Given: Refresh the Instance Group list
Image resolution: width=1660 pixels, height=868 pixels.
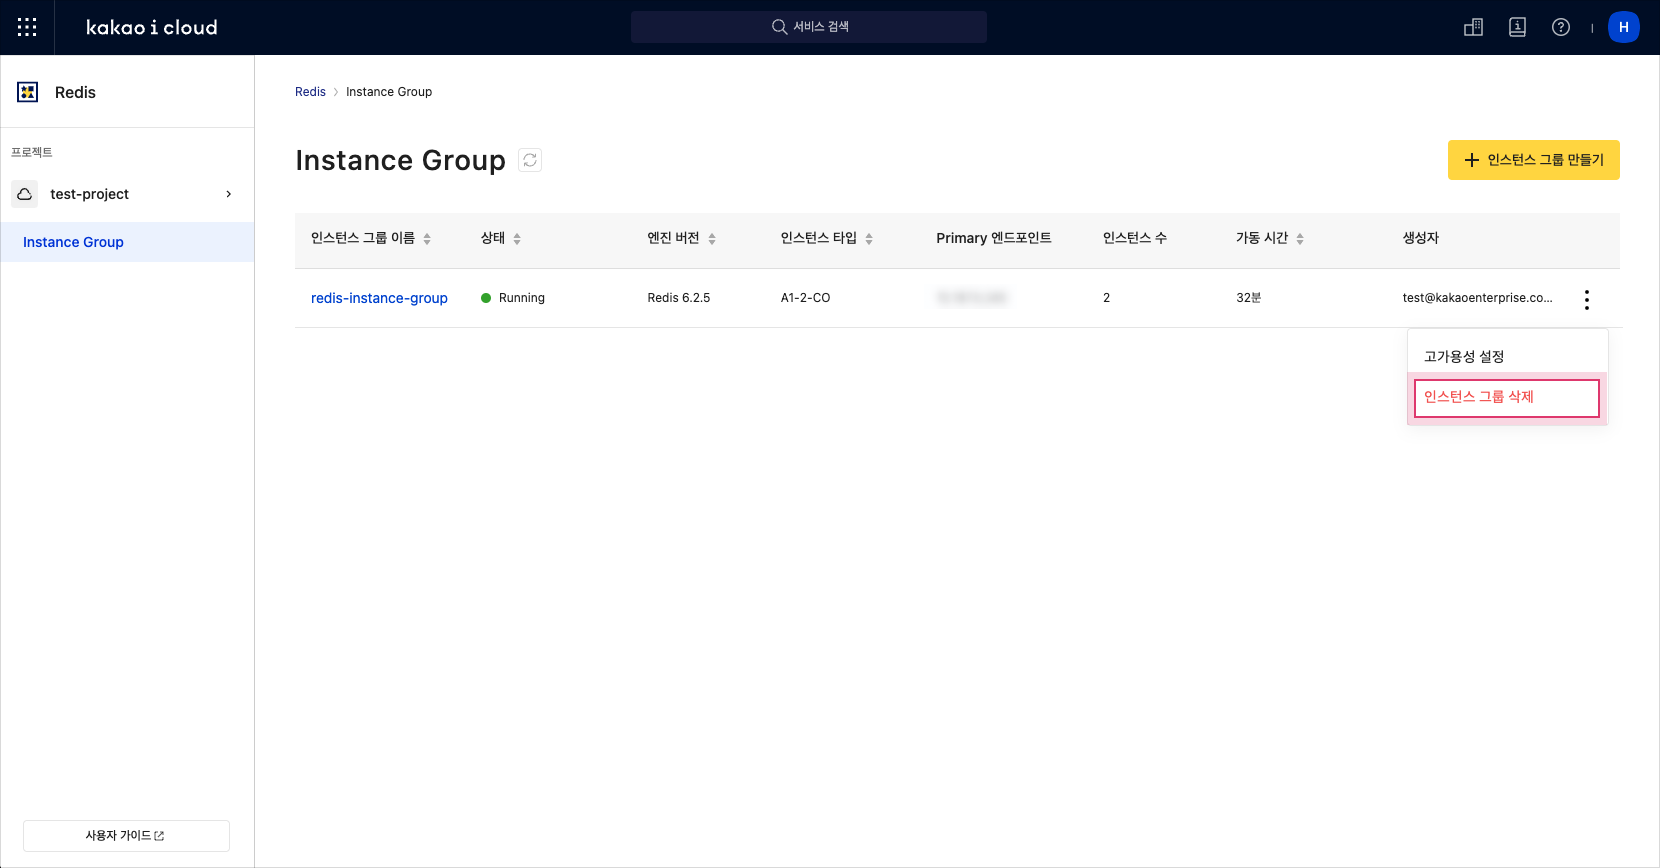Looking at the screenshot, I should click(x=530, y=160).
